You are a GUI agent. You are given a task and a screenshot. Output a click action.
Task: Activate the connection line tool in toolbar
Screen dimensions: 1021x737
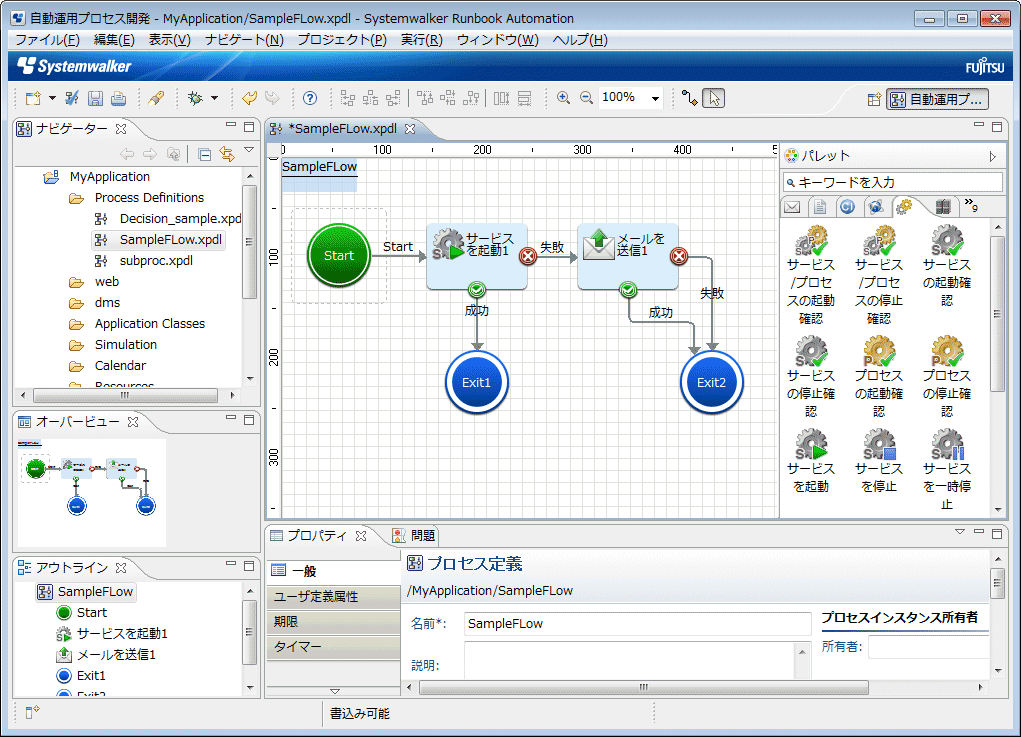690,98
